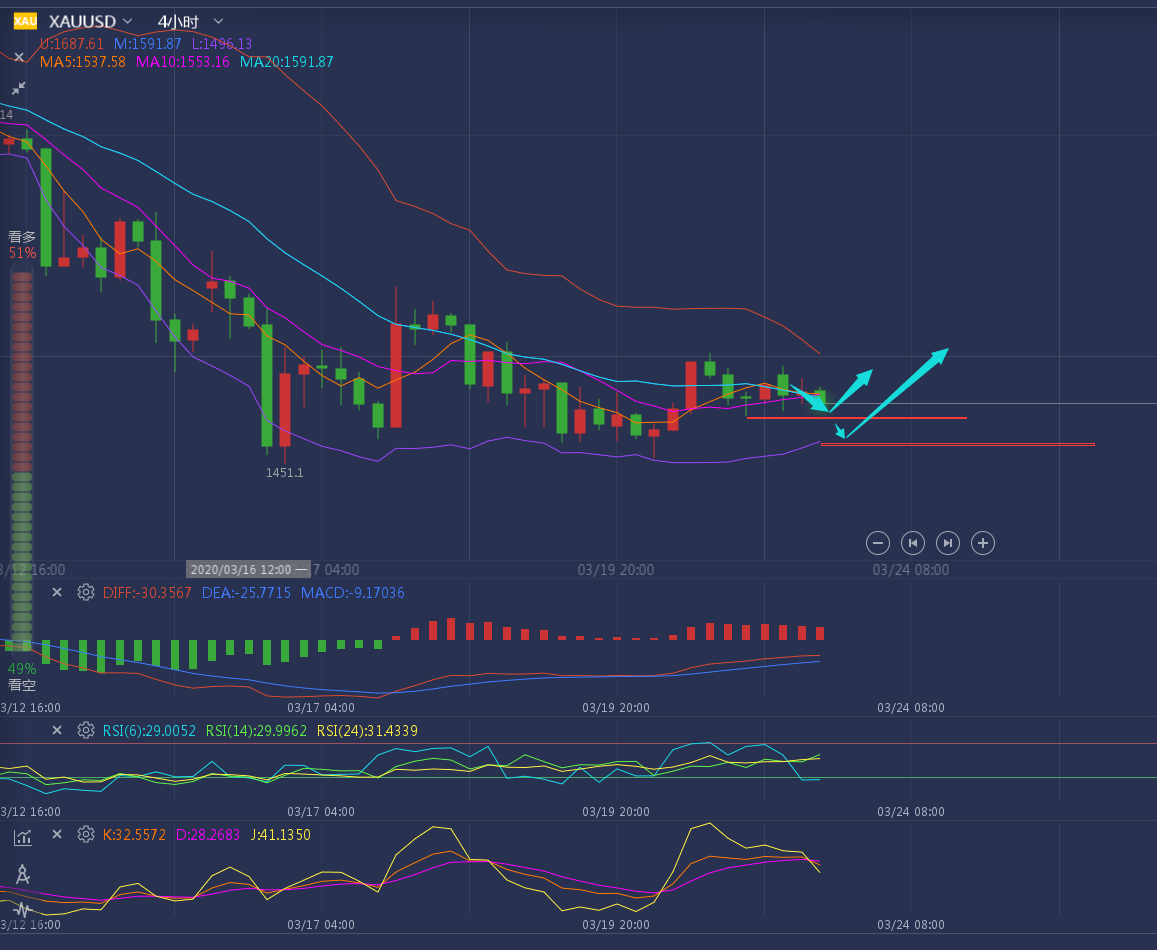Select the compass drawing tool icon
The width and height of the screenshot is (1157, 950).
(22, 874)
